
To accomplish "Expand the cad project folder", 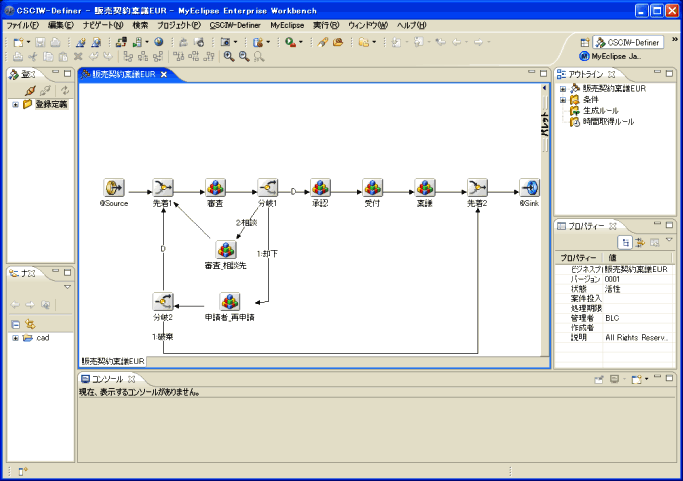I will tap(15, 338).
